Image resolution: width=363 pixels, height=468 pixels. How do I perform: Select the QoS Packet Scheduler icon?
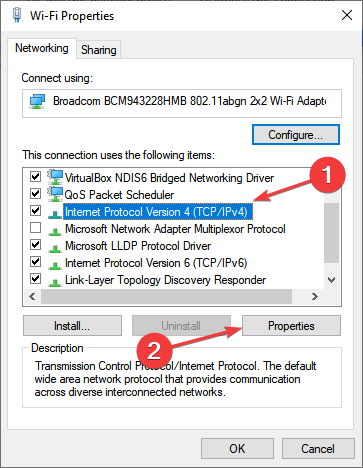[55, 194]
